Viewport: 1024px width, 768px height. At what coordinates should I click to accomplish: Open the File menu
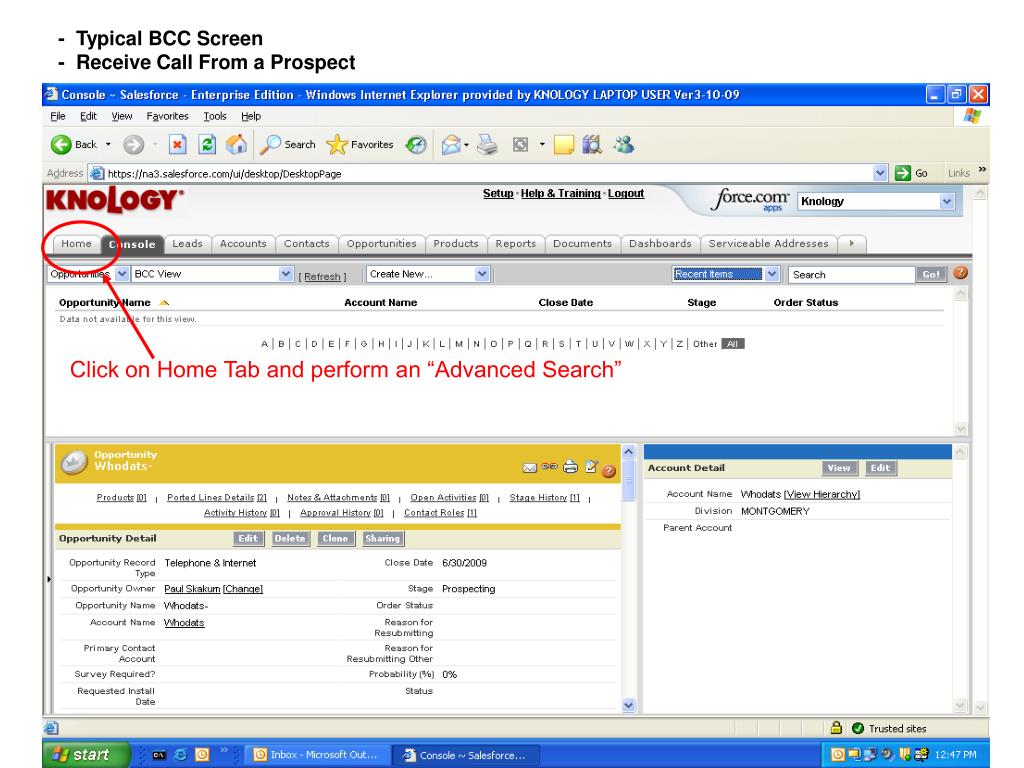click(x=57, y=116)
